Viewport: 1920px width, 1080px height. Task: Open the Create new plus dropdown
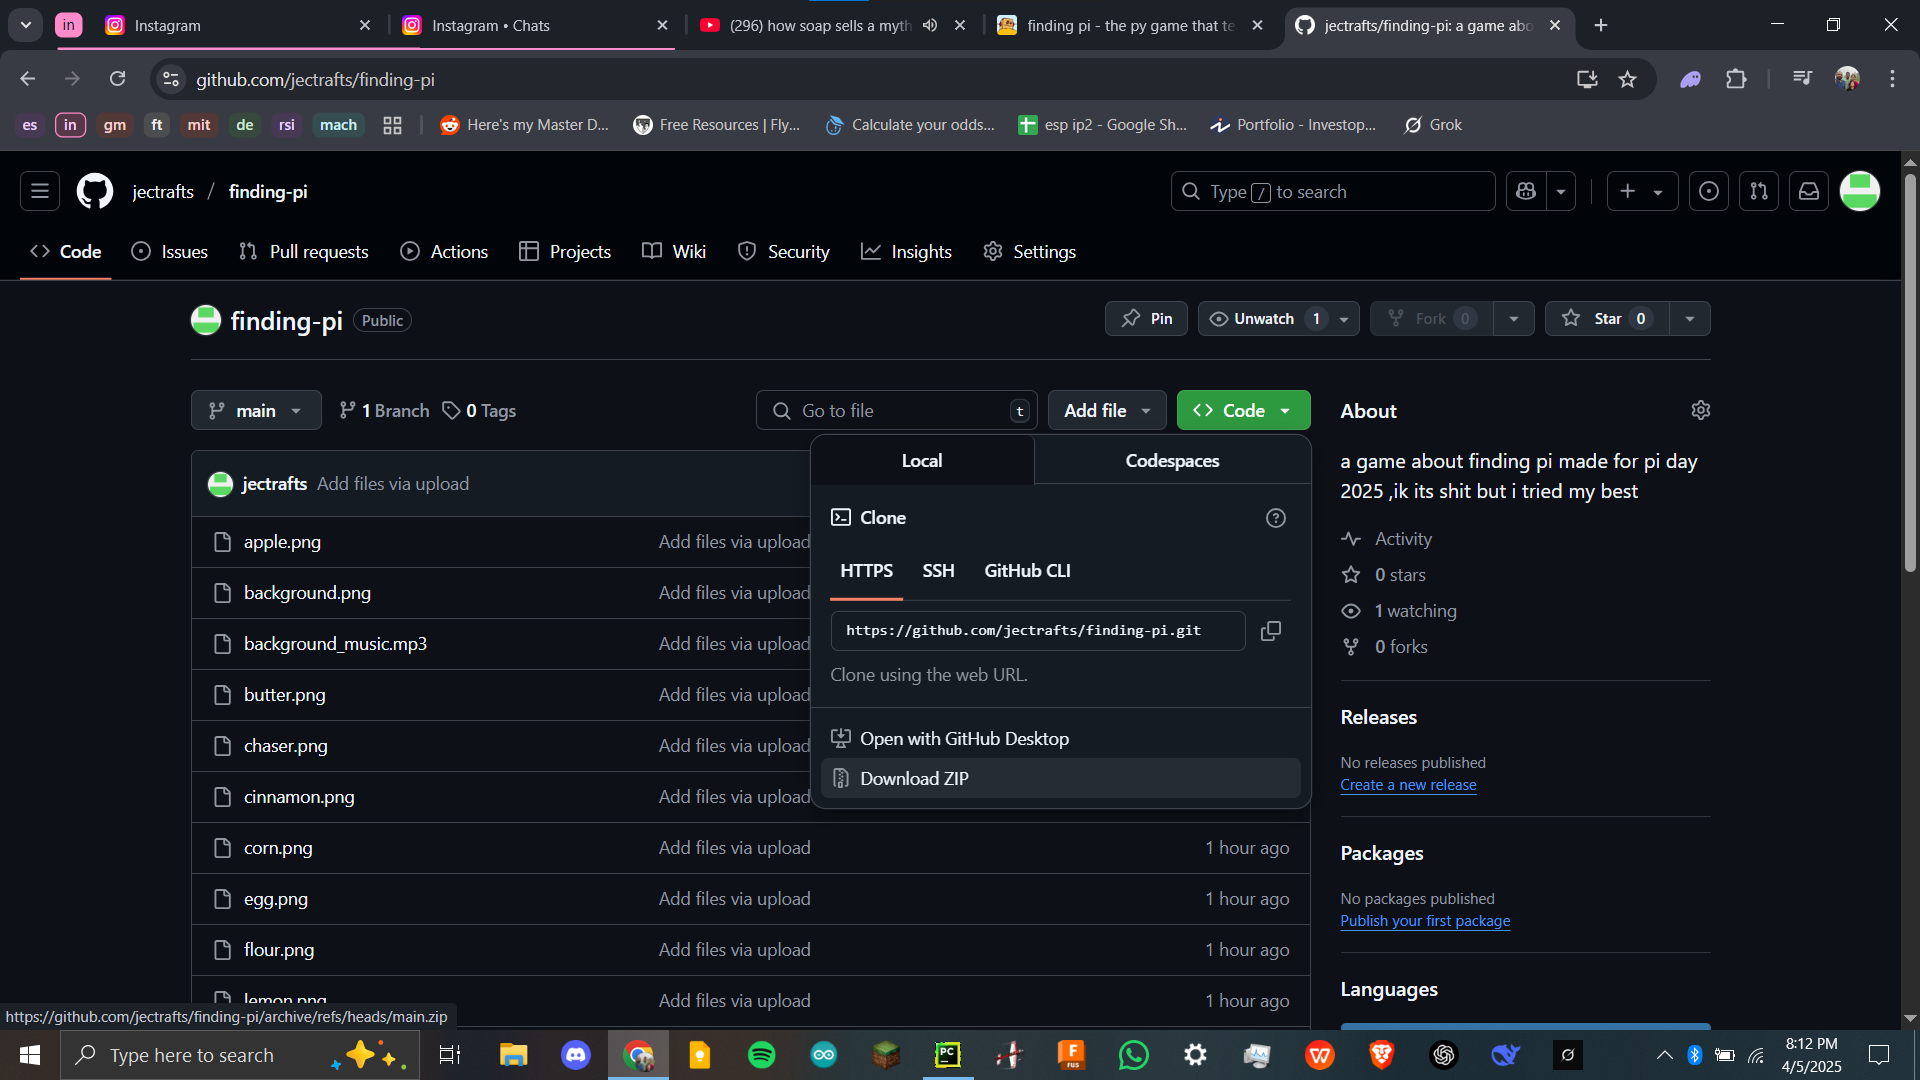coord(1642,191)
